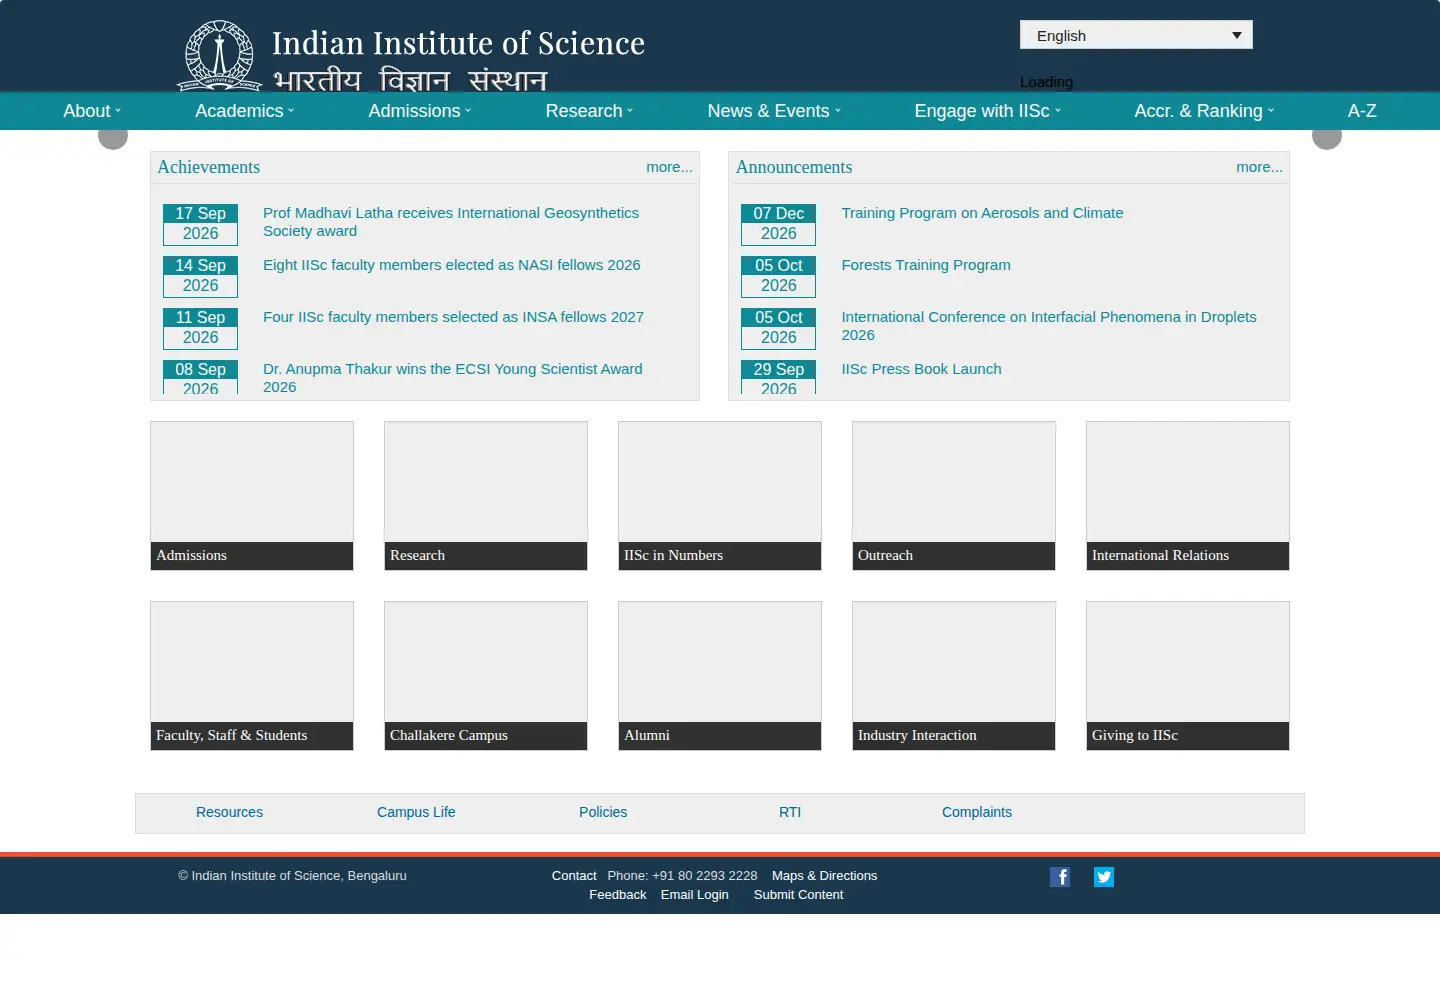Open the Faculty, Staff & Students tile

coord(252,676)
